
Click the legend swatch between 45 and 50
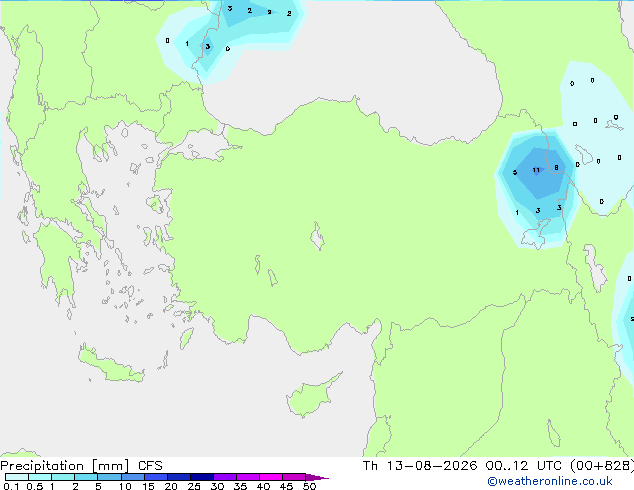(294, 477)
